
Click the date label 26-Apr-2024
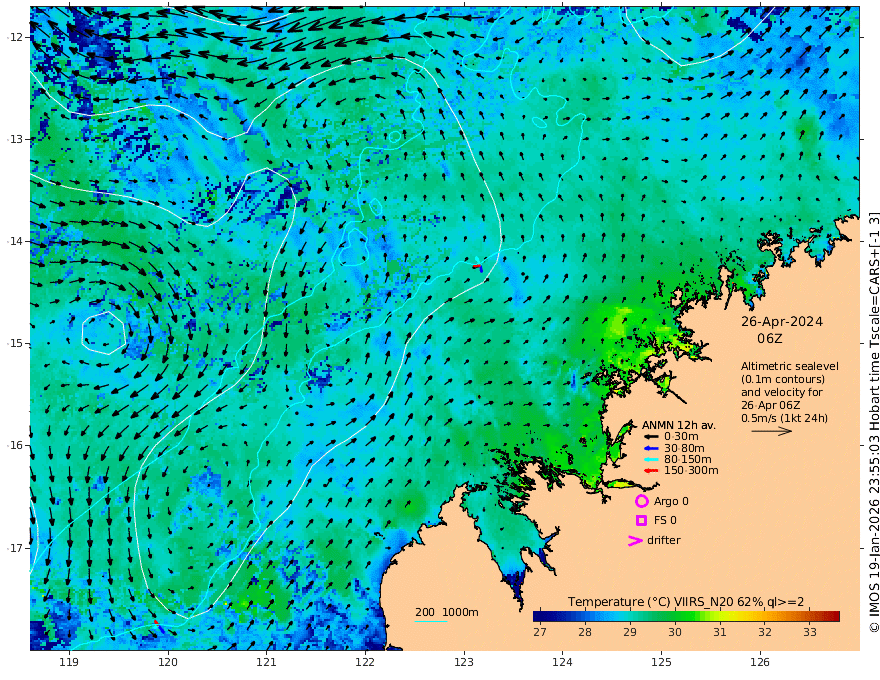click(x=782, y=322)
